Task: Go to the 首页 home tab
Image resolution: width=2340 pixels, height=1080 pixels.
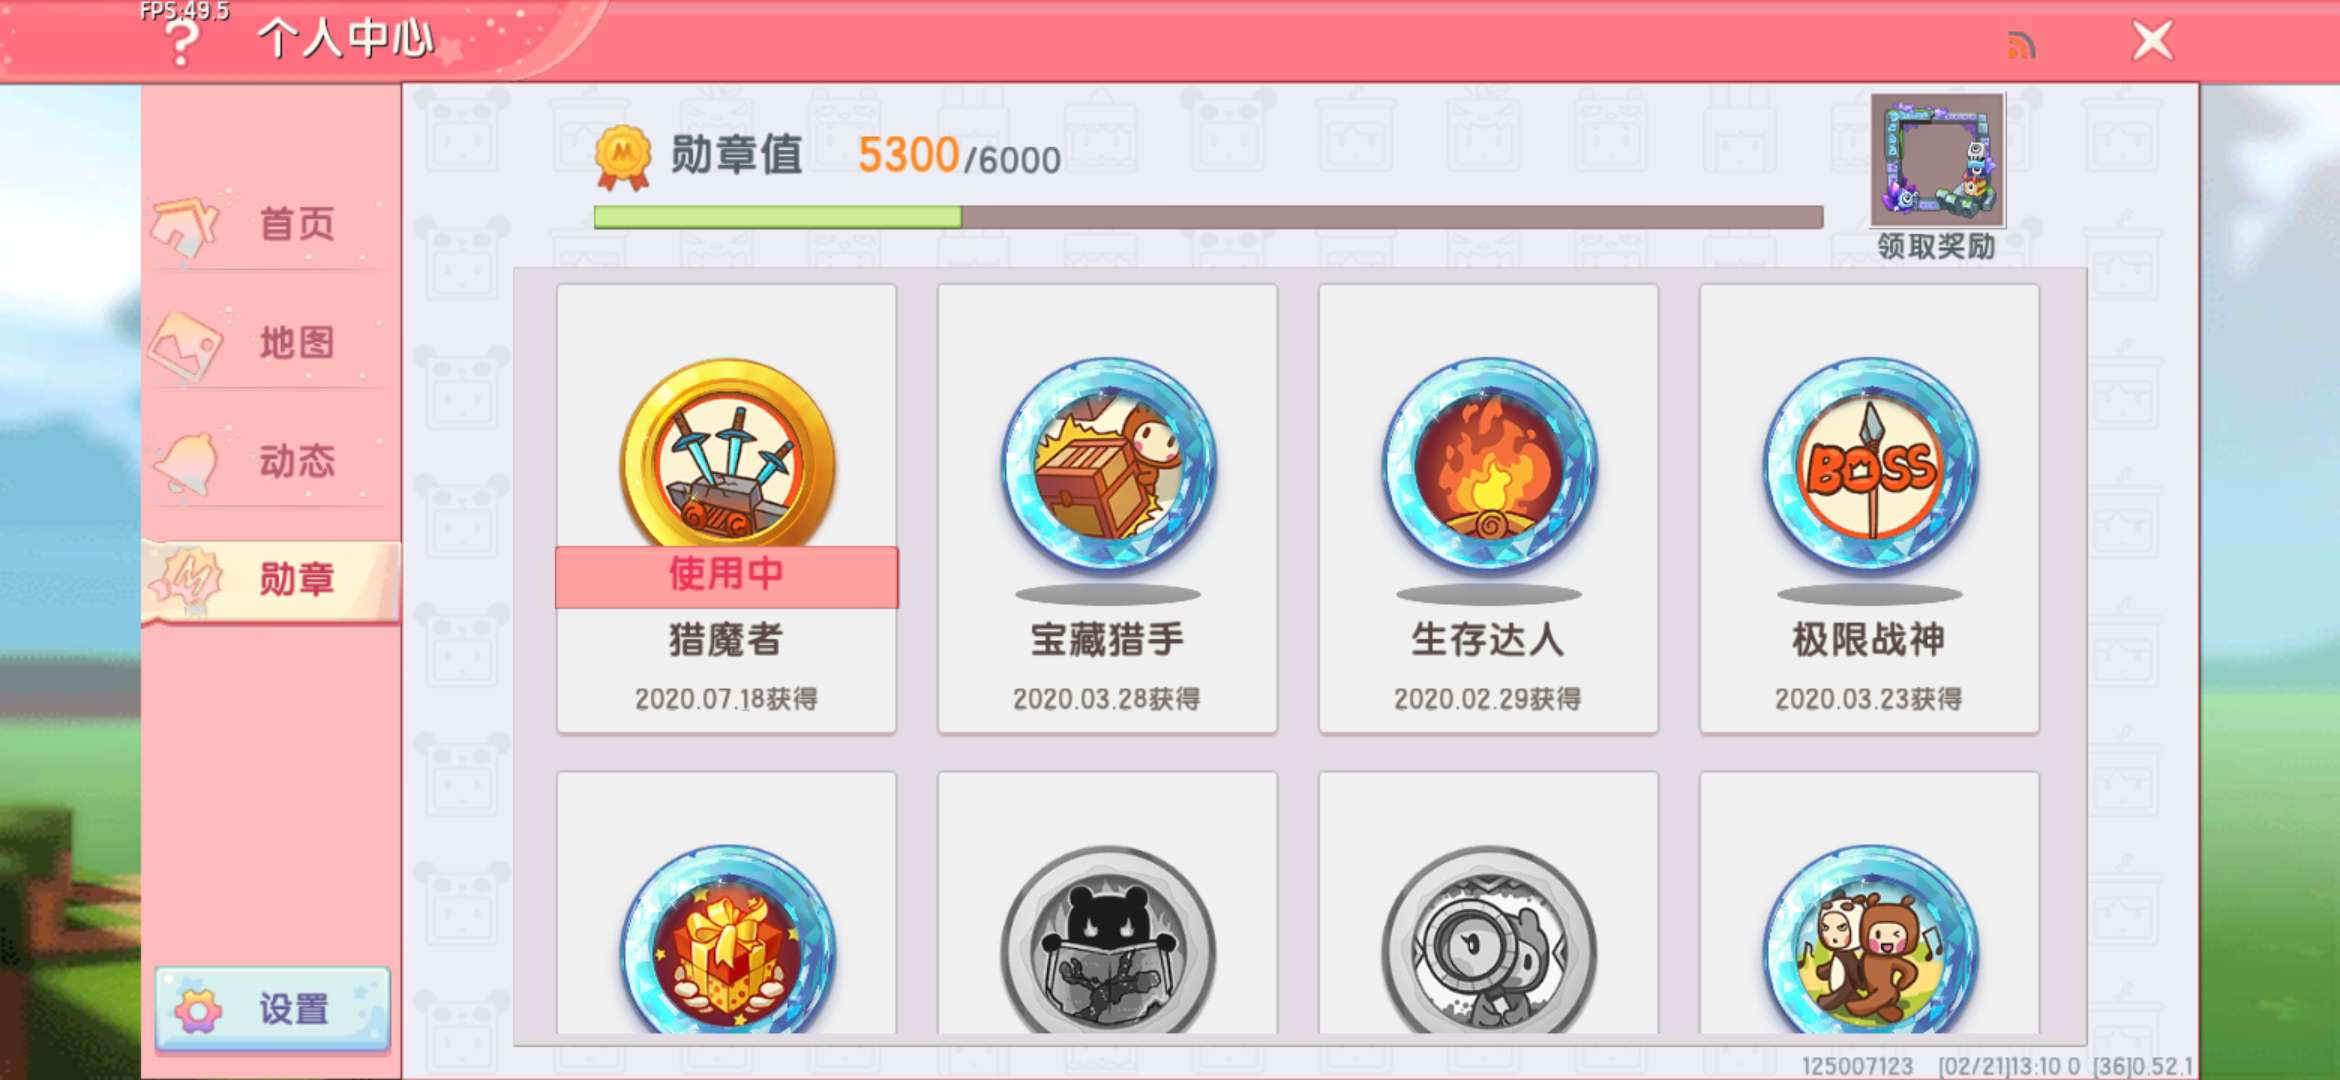Action: tap(271, 224)
